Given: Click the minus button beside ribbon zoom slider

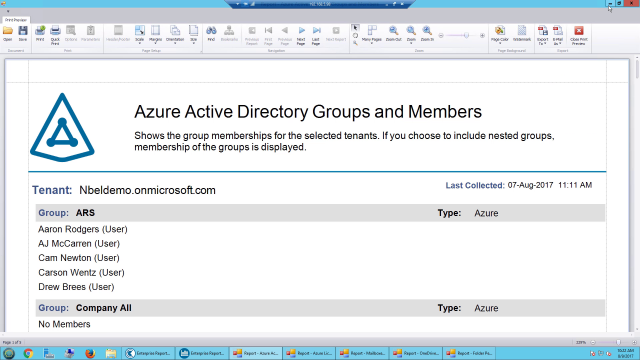Looking at the screenshot, I should (x=441, y=36).
